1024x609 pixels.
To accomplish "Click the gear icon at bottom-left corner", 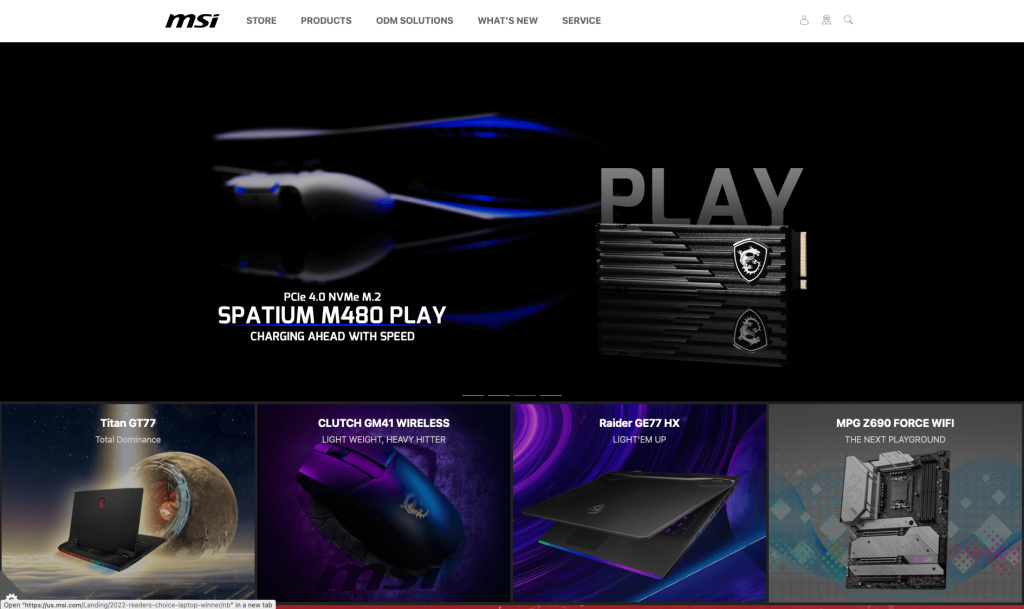I will 11,598.
